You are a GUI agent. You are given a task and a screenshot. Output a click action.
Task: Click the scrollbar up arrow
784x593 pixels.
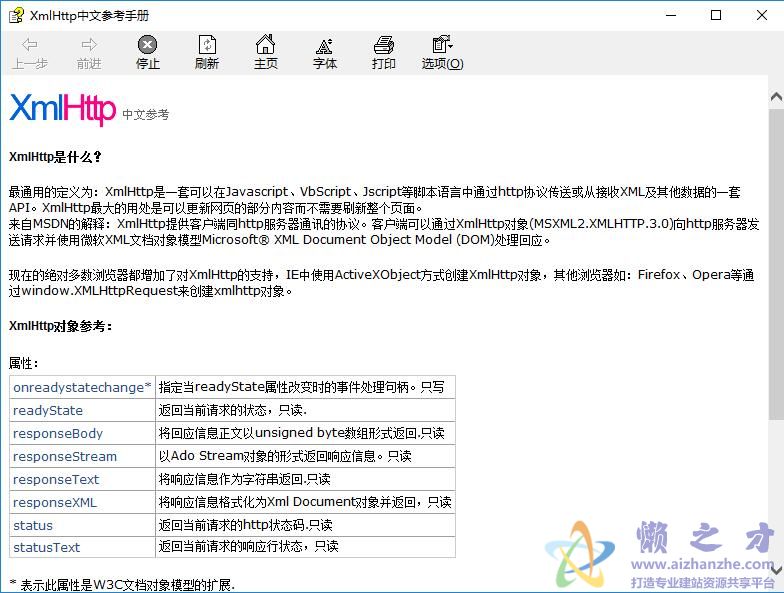click(x=776, y=96)
